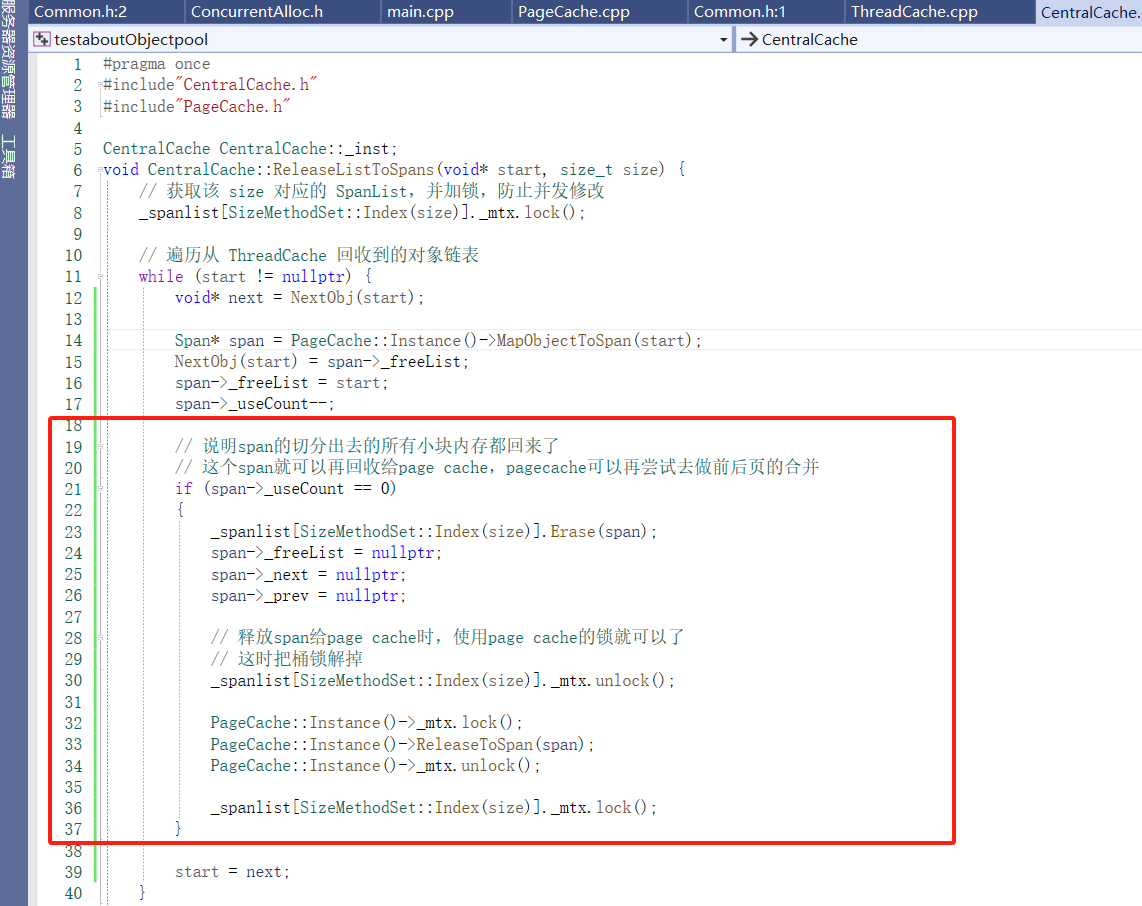Click "start = next;" on line 39

click(x=232, y=872)
